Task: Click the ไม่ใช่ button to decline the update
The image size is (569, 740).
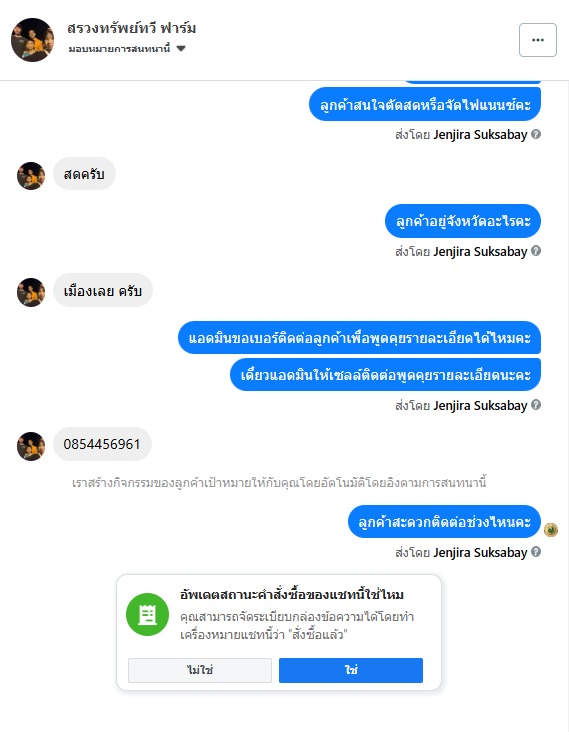Action: point(200,670)
